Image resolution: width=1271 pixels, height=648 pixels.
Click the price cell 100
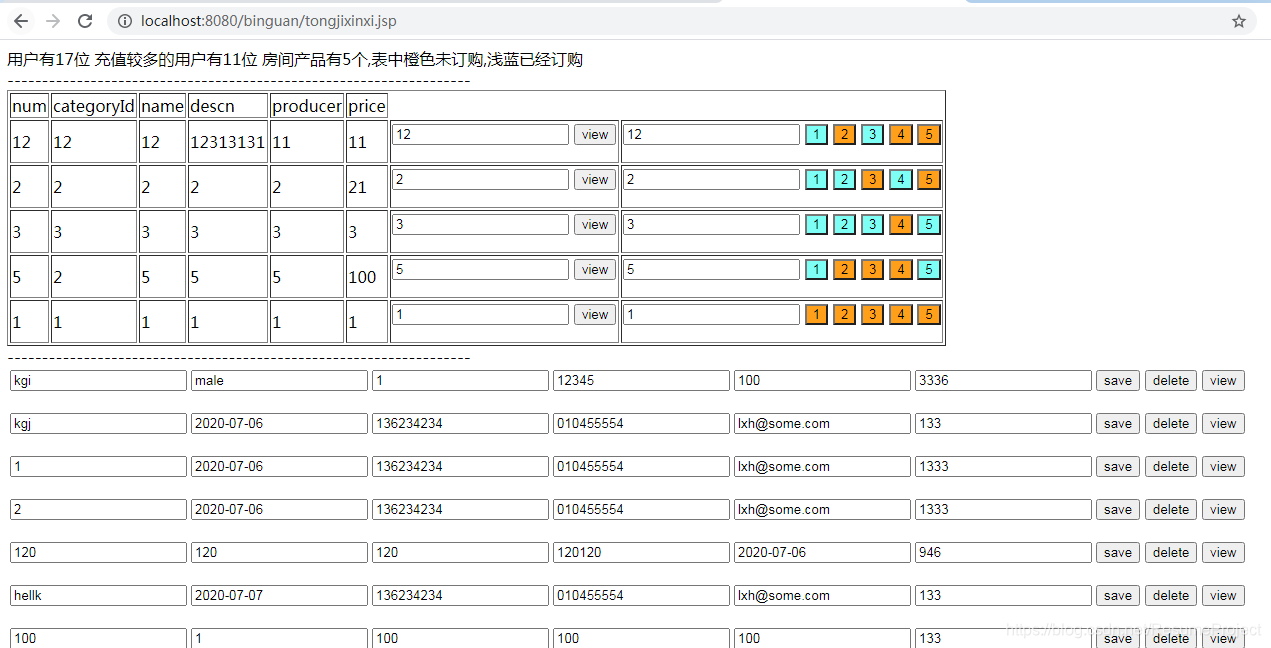tap(367, 277)
